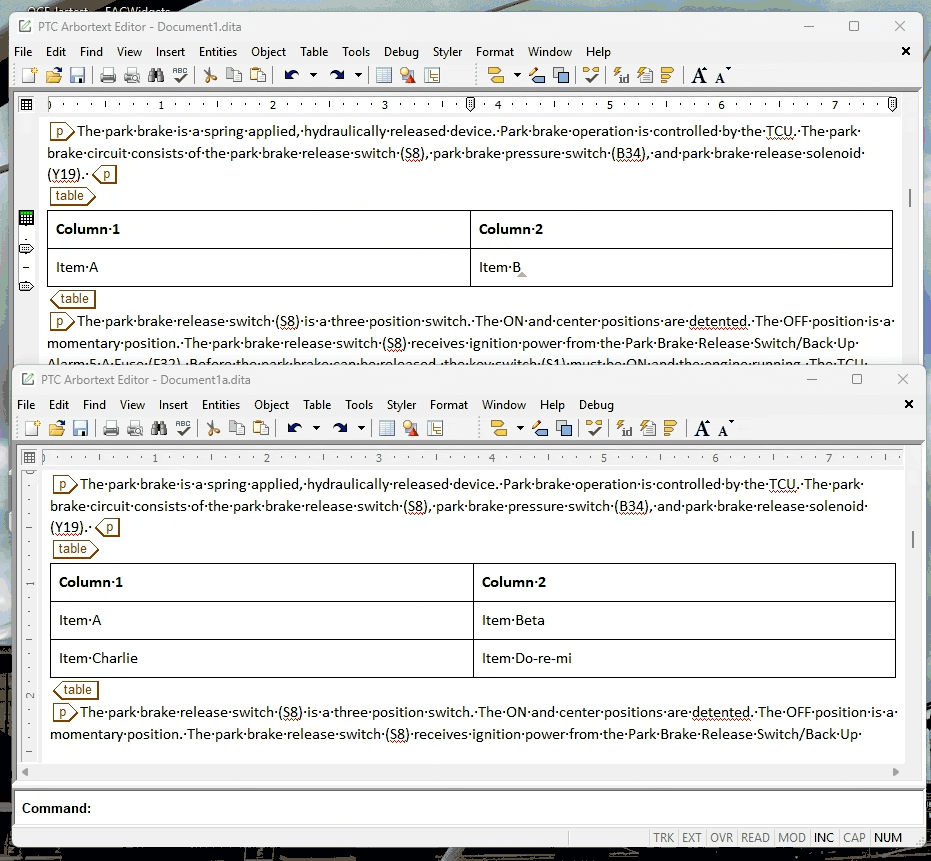Screen dimensions: 931x861
Task: Click Increase font size icon in Document1.dita
Action: (699, 75)
